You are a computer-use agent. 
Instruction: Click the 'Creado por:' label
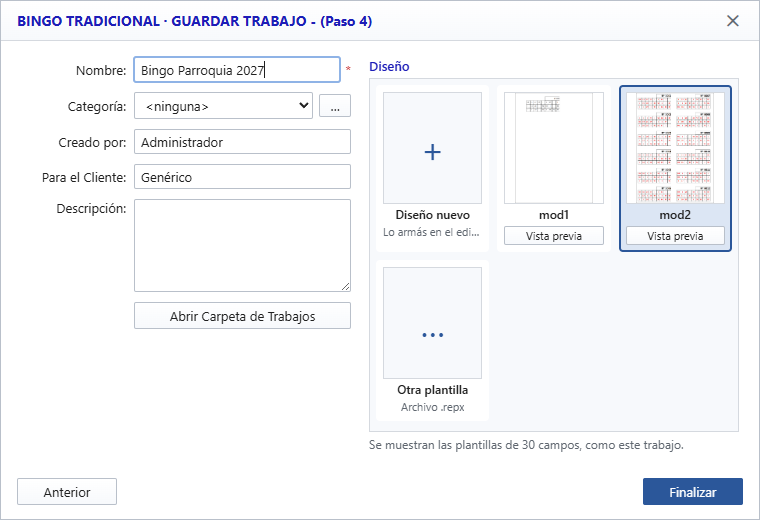point(92,142)
